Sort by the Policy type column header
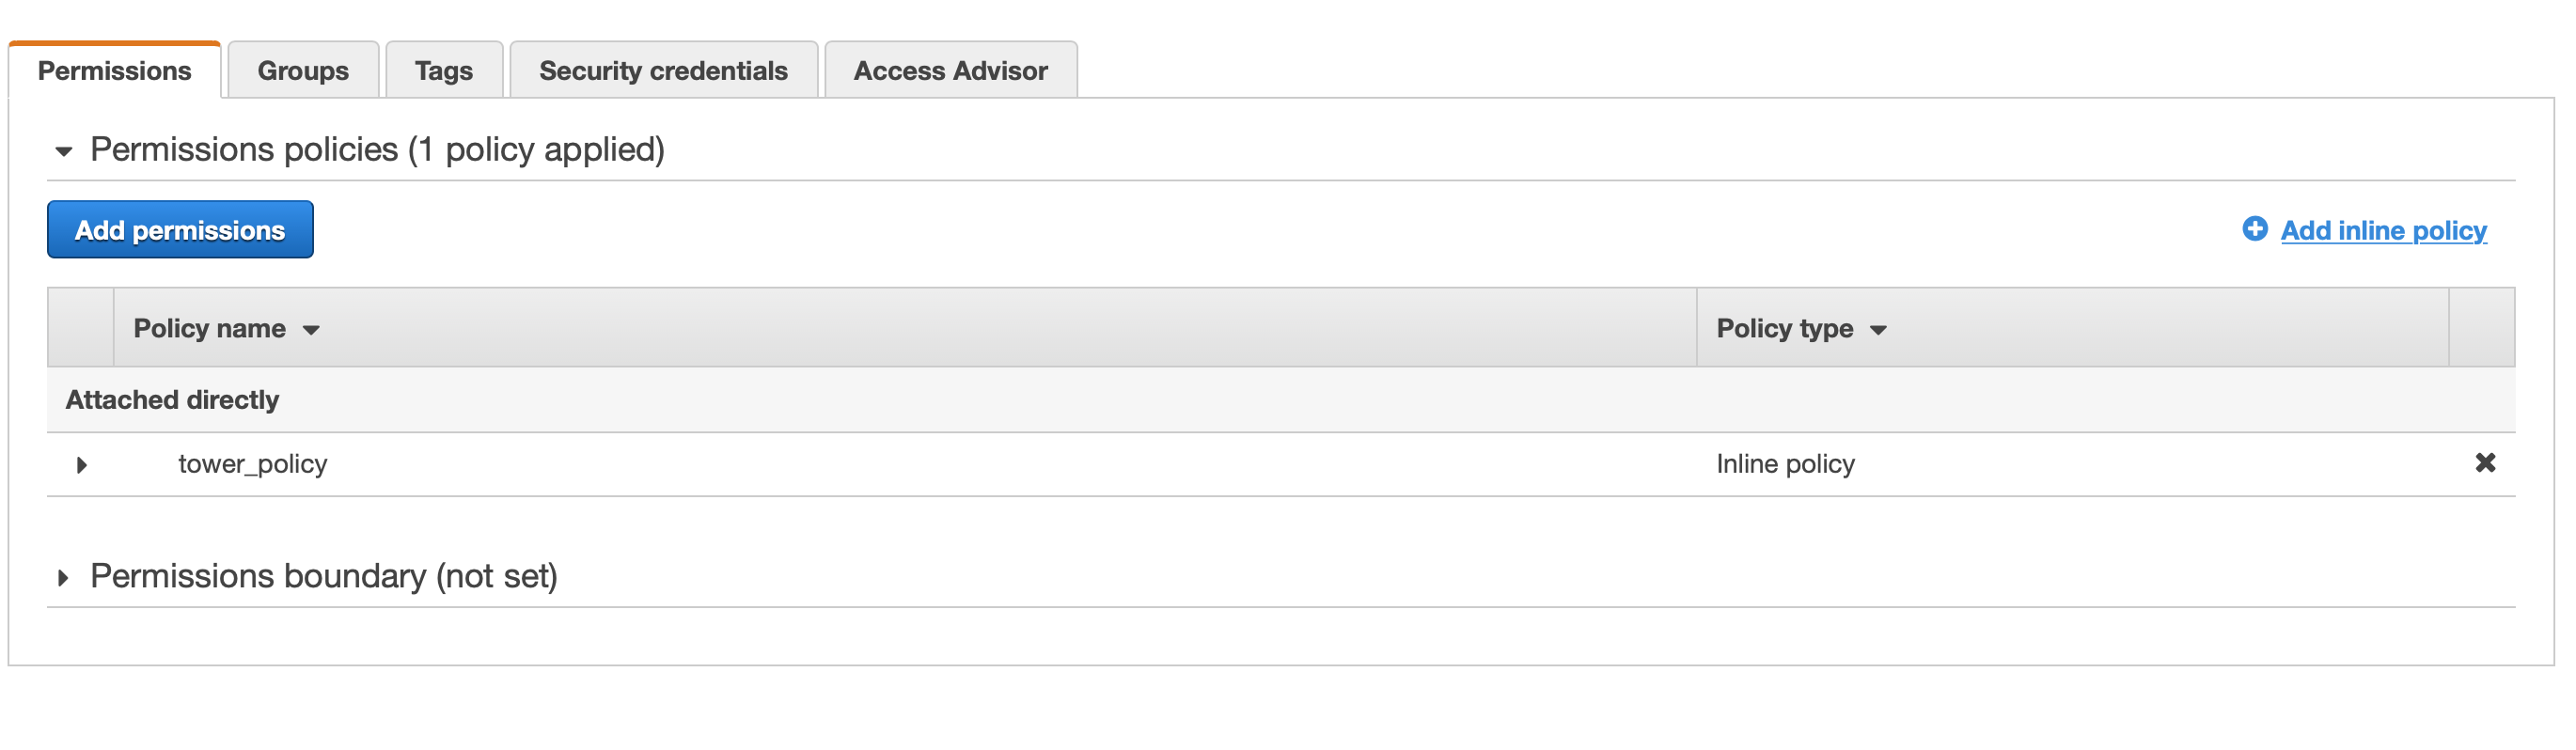This screenshot has height=750, width=2576. 1784,329
